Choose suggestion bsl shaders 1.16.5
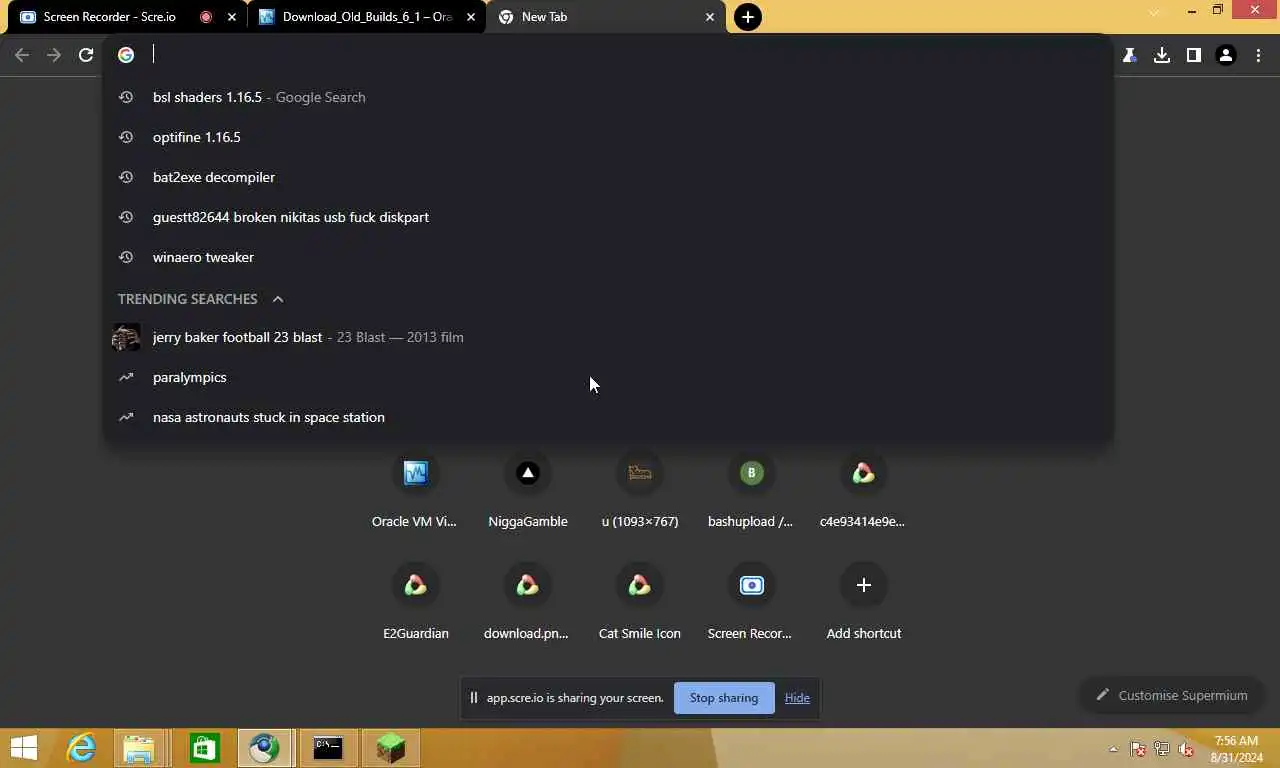1280x768 pixels. tap(608, 97)
